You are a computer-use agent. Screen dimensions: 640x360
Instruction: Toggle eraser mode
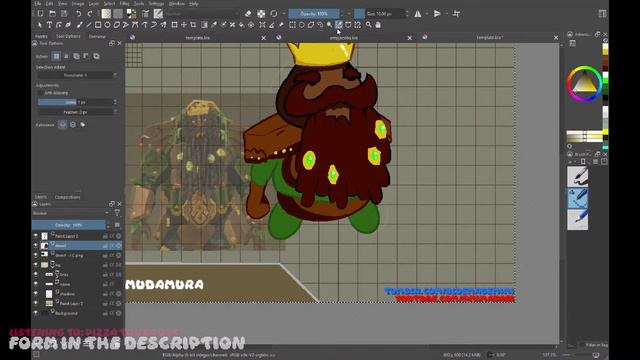(248, 14)
